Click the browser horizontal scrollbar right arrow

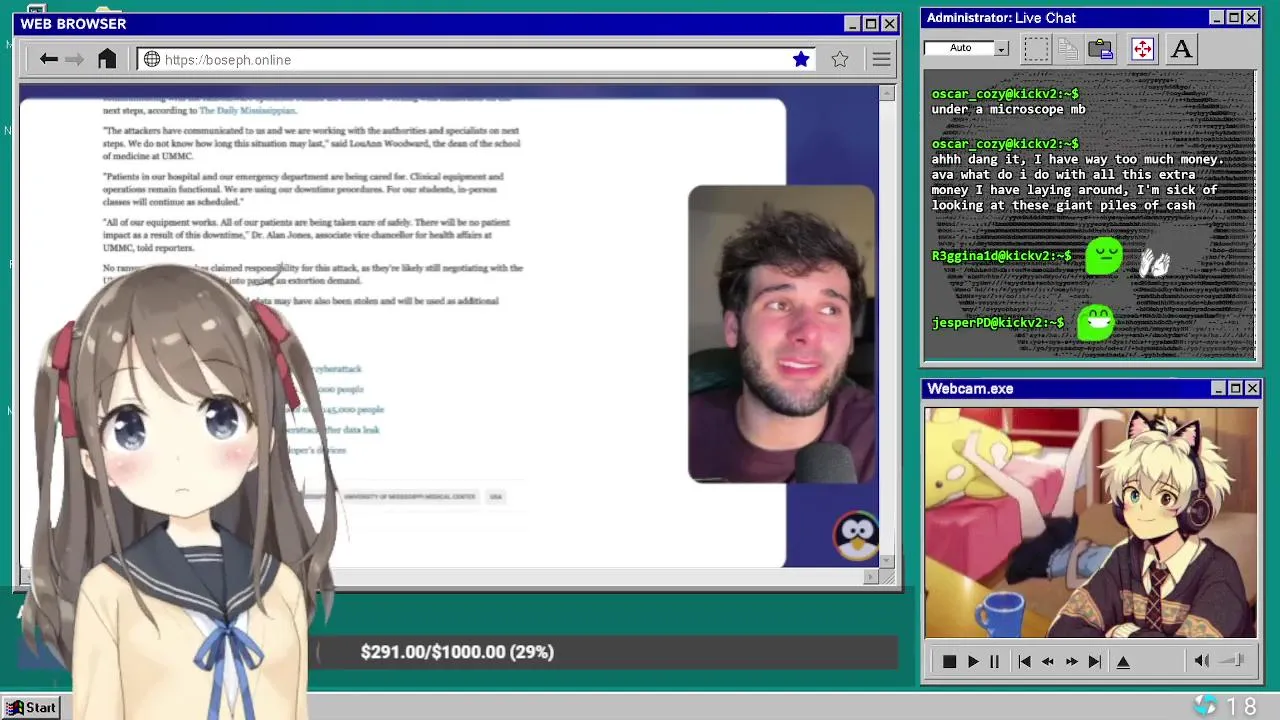click(x=871, y=576)
